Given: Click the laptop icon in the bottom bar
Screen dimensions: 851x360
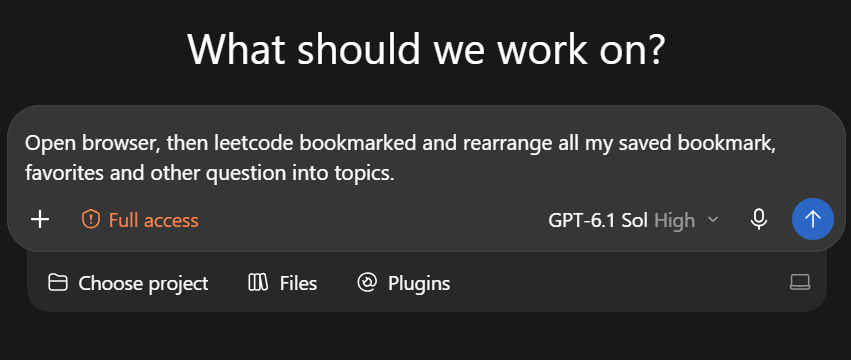Looking at the screenshot, I should click(x=799, y=282).
